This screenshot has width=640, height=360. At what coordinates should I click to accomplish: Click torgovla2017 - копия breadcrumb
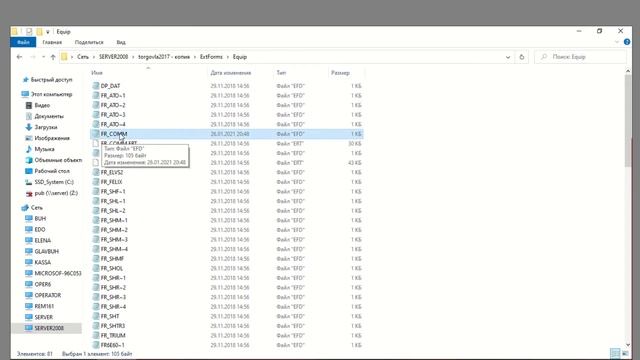164,57
